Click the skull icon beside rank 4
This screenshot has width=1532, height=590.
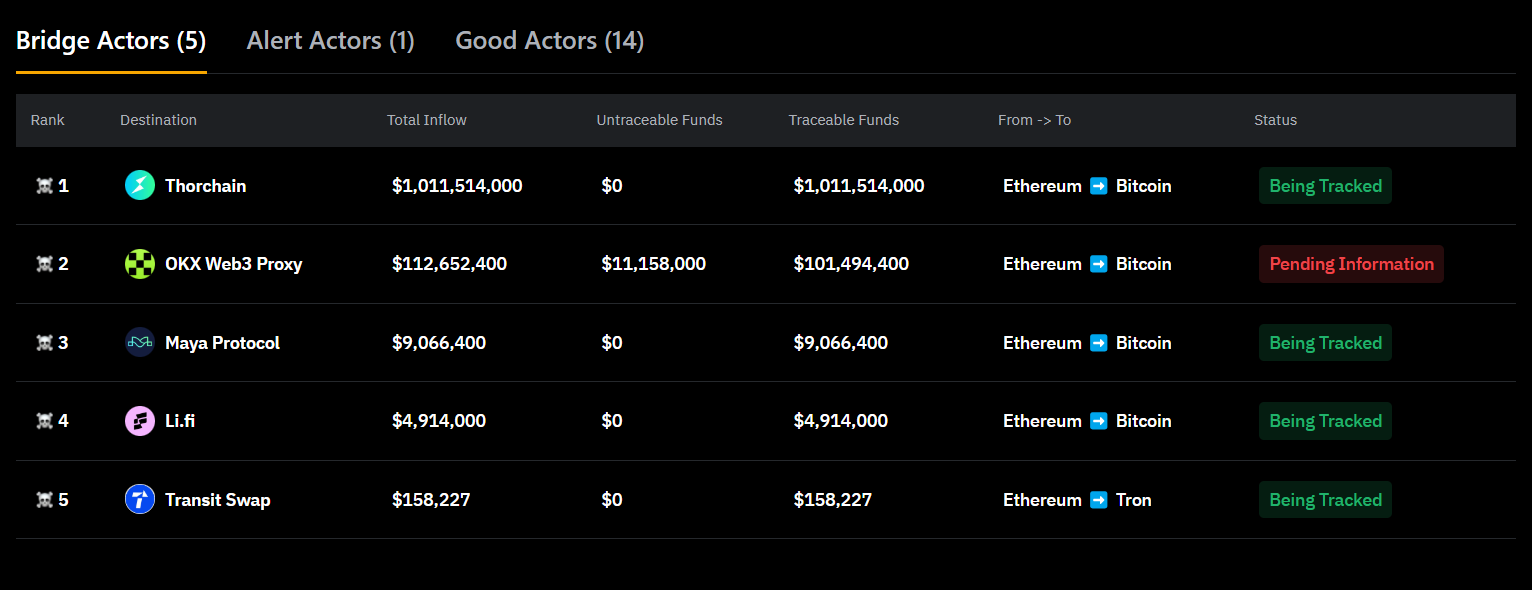(x=44, y=421)
